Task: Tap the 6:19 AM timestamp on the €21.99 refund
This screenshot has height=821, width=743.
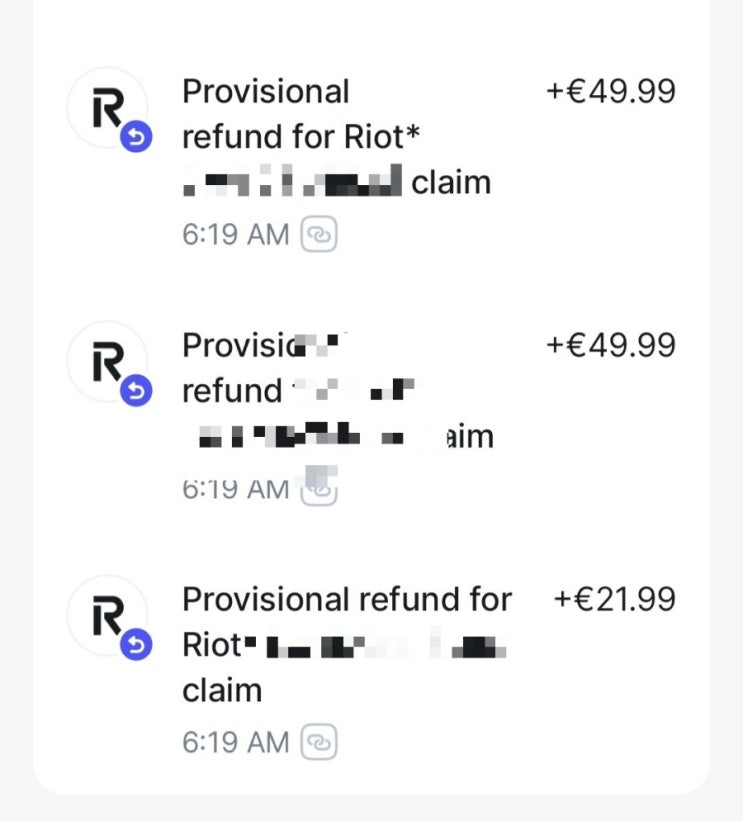Action: 236,743
